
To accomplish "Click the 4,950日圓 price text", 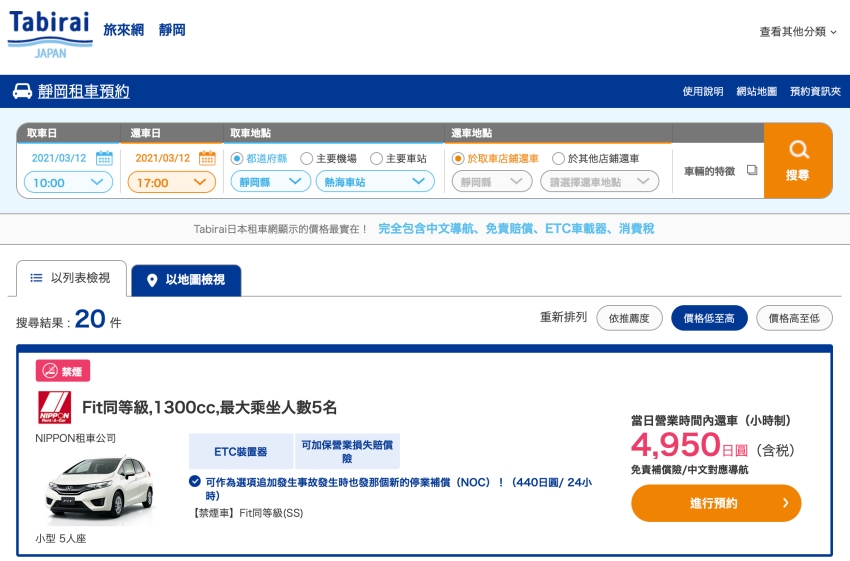I will tap(690, 446).
